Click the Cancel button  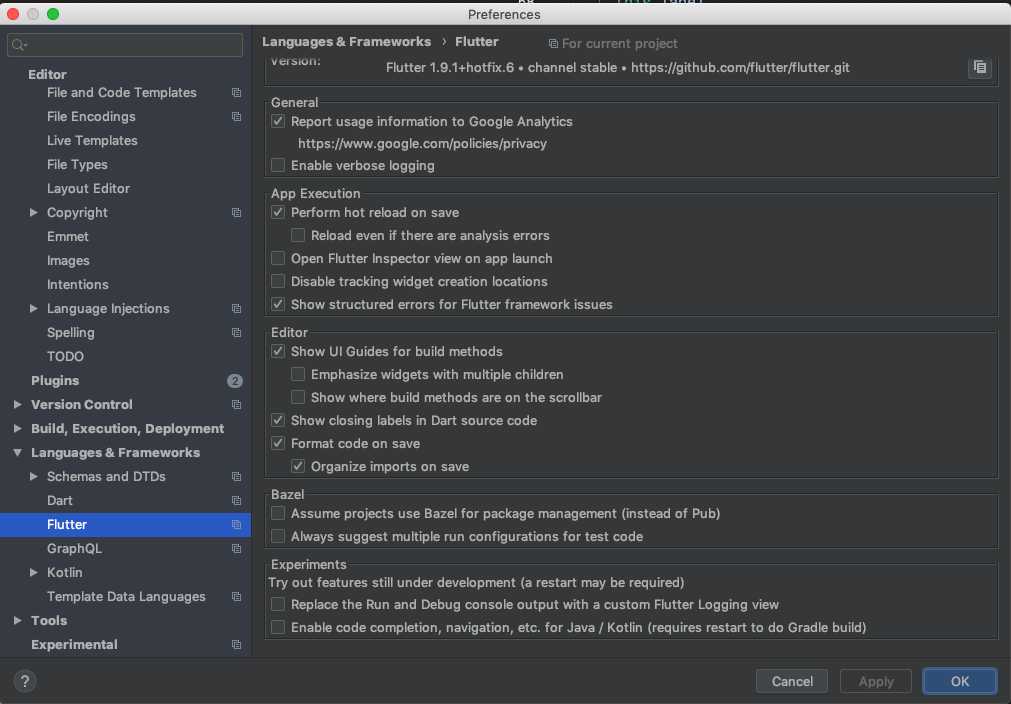pyautogui.click(x=792, y=681)
